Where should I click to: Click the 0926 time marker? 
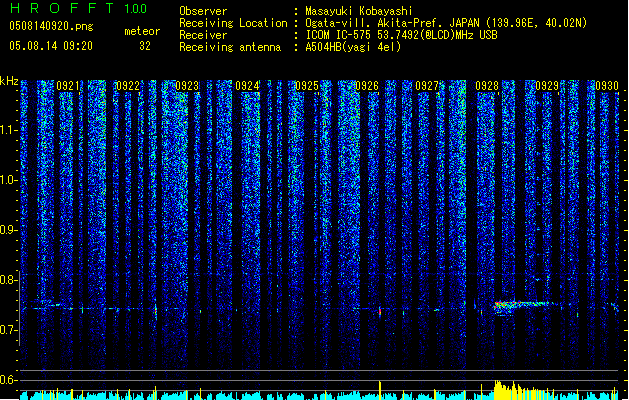367,86
